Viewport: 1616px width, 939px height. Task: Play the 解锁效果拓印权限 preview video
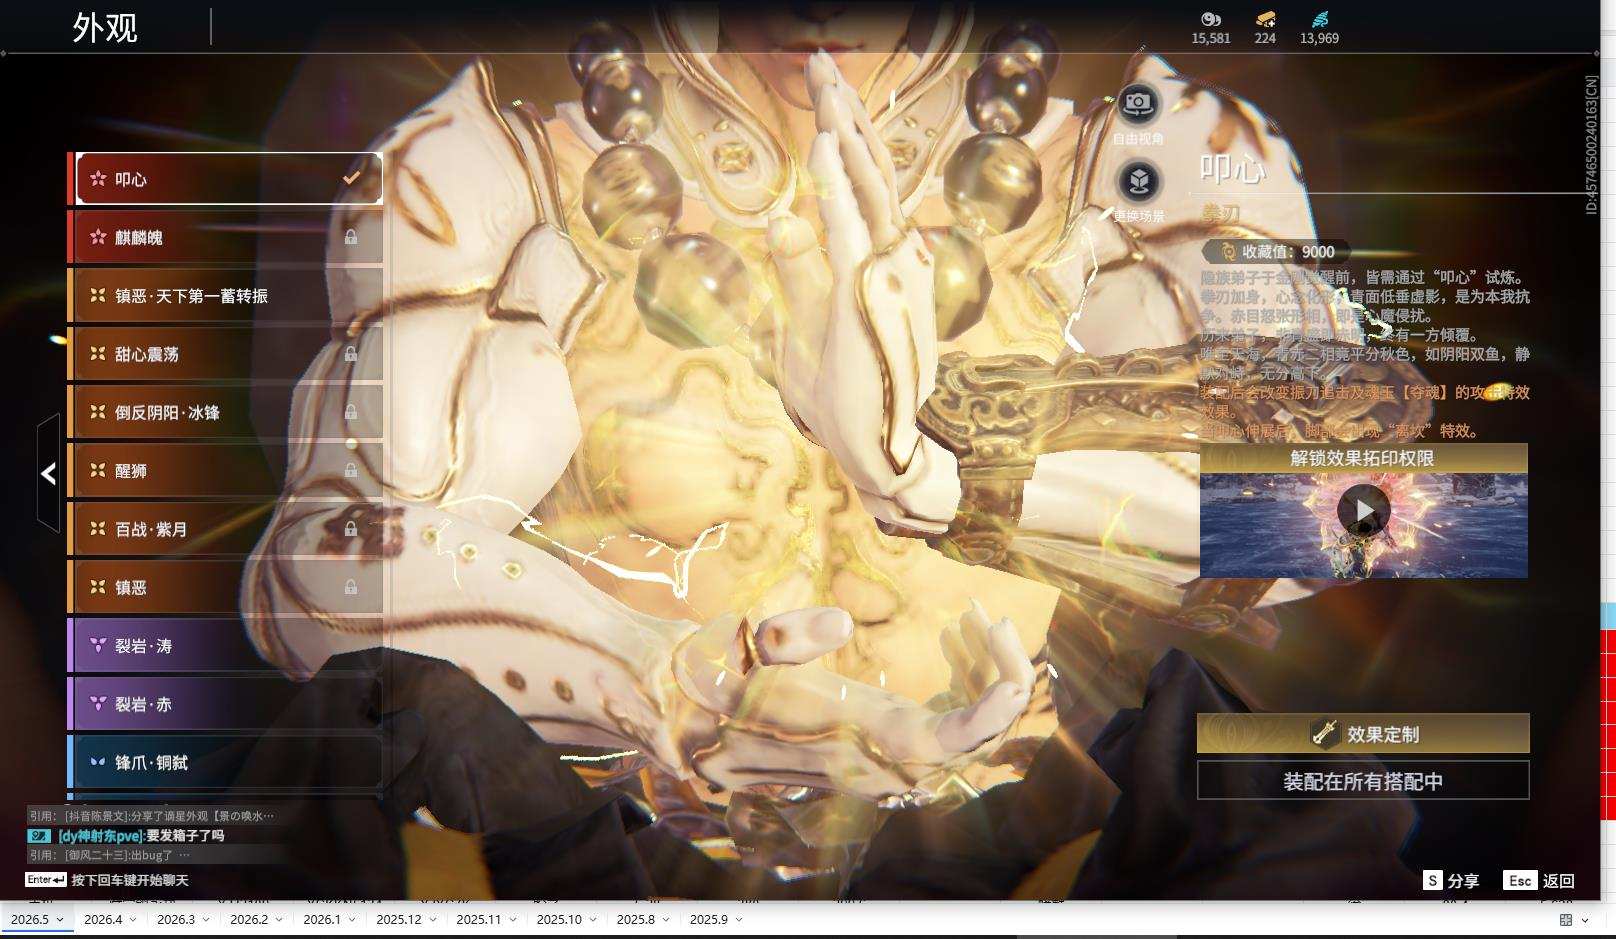pos(1364,511)
